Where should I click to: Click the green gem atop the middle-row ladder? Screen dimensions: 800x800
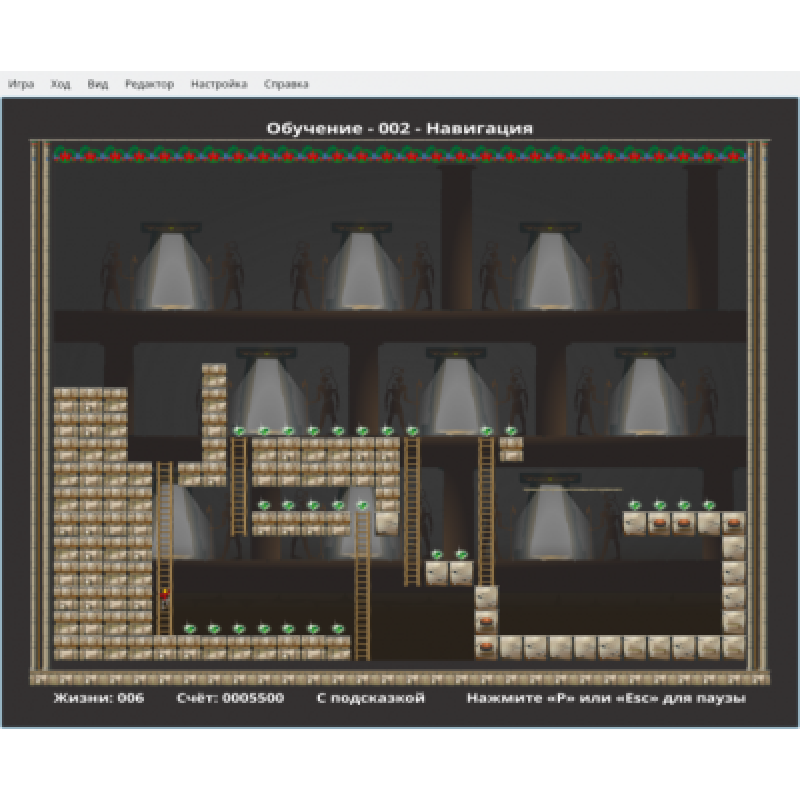click(x=362, y=505)
